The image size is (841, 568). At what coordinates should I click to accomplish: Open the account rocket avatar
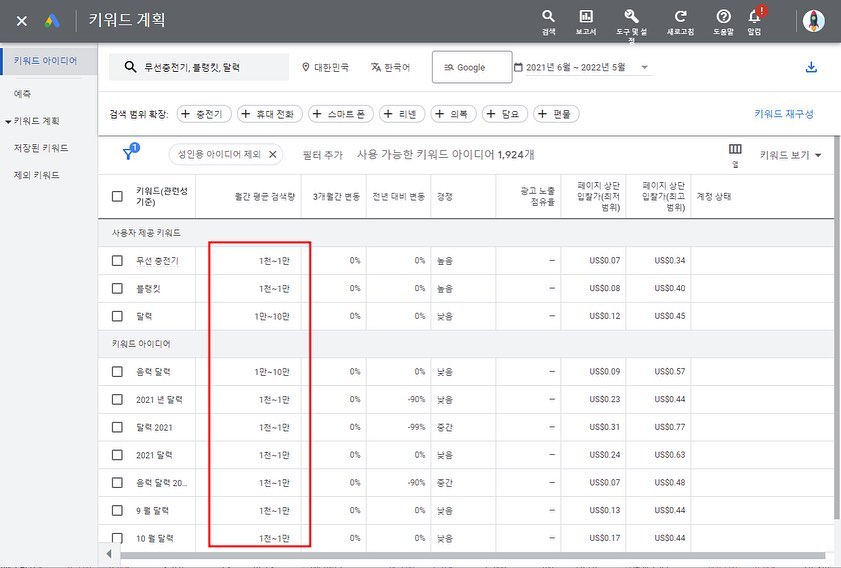point(813,21)
